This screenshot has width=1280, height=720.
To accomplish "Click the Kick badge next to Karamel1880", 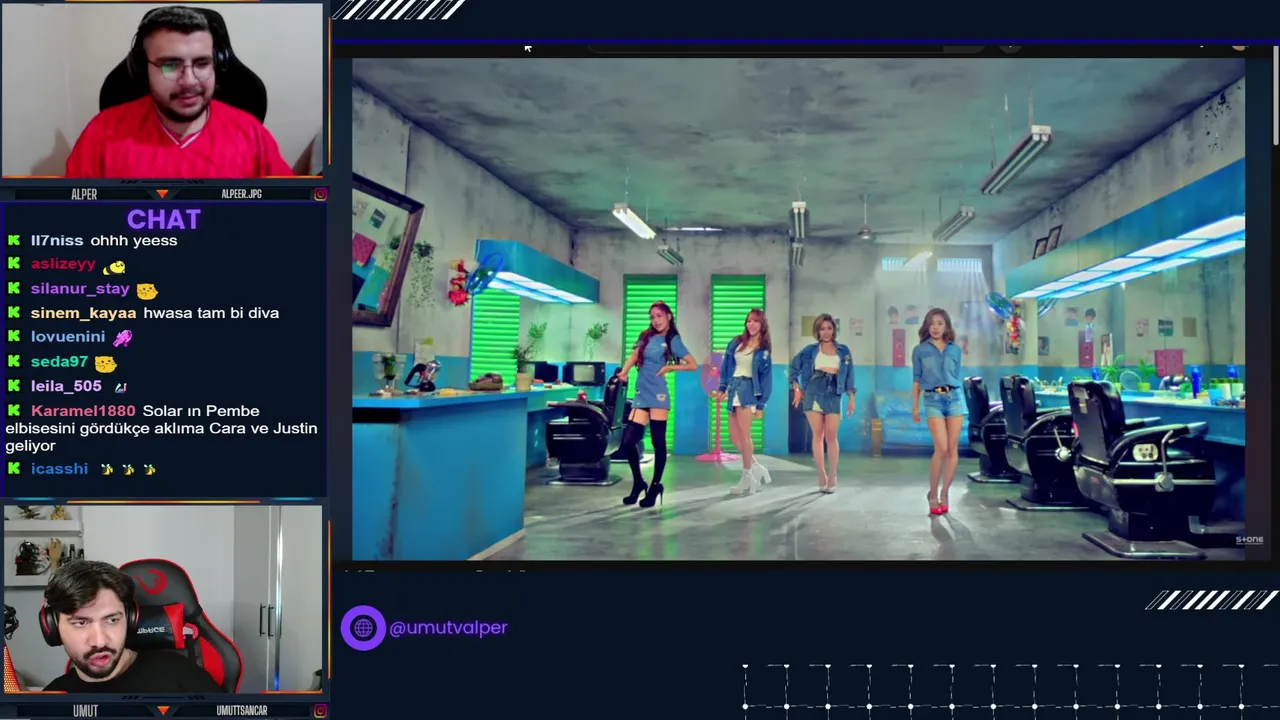I will [14, 411].
